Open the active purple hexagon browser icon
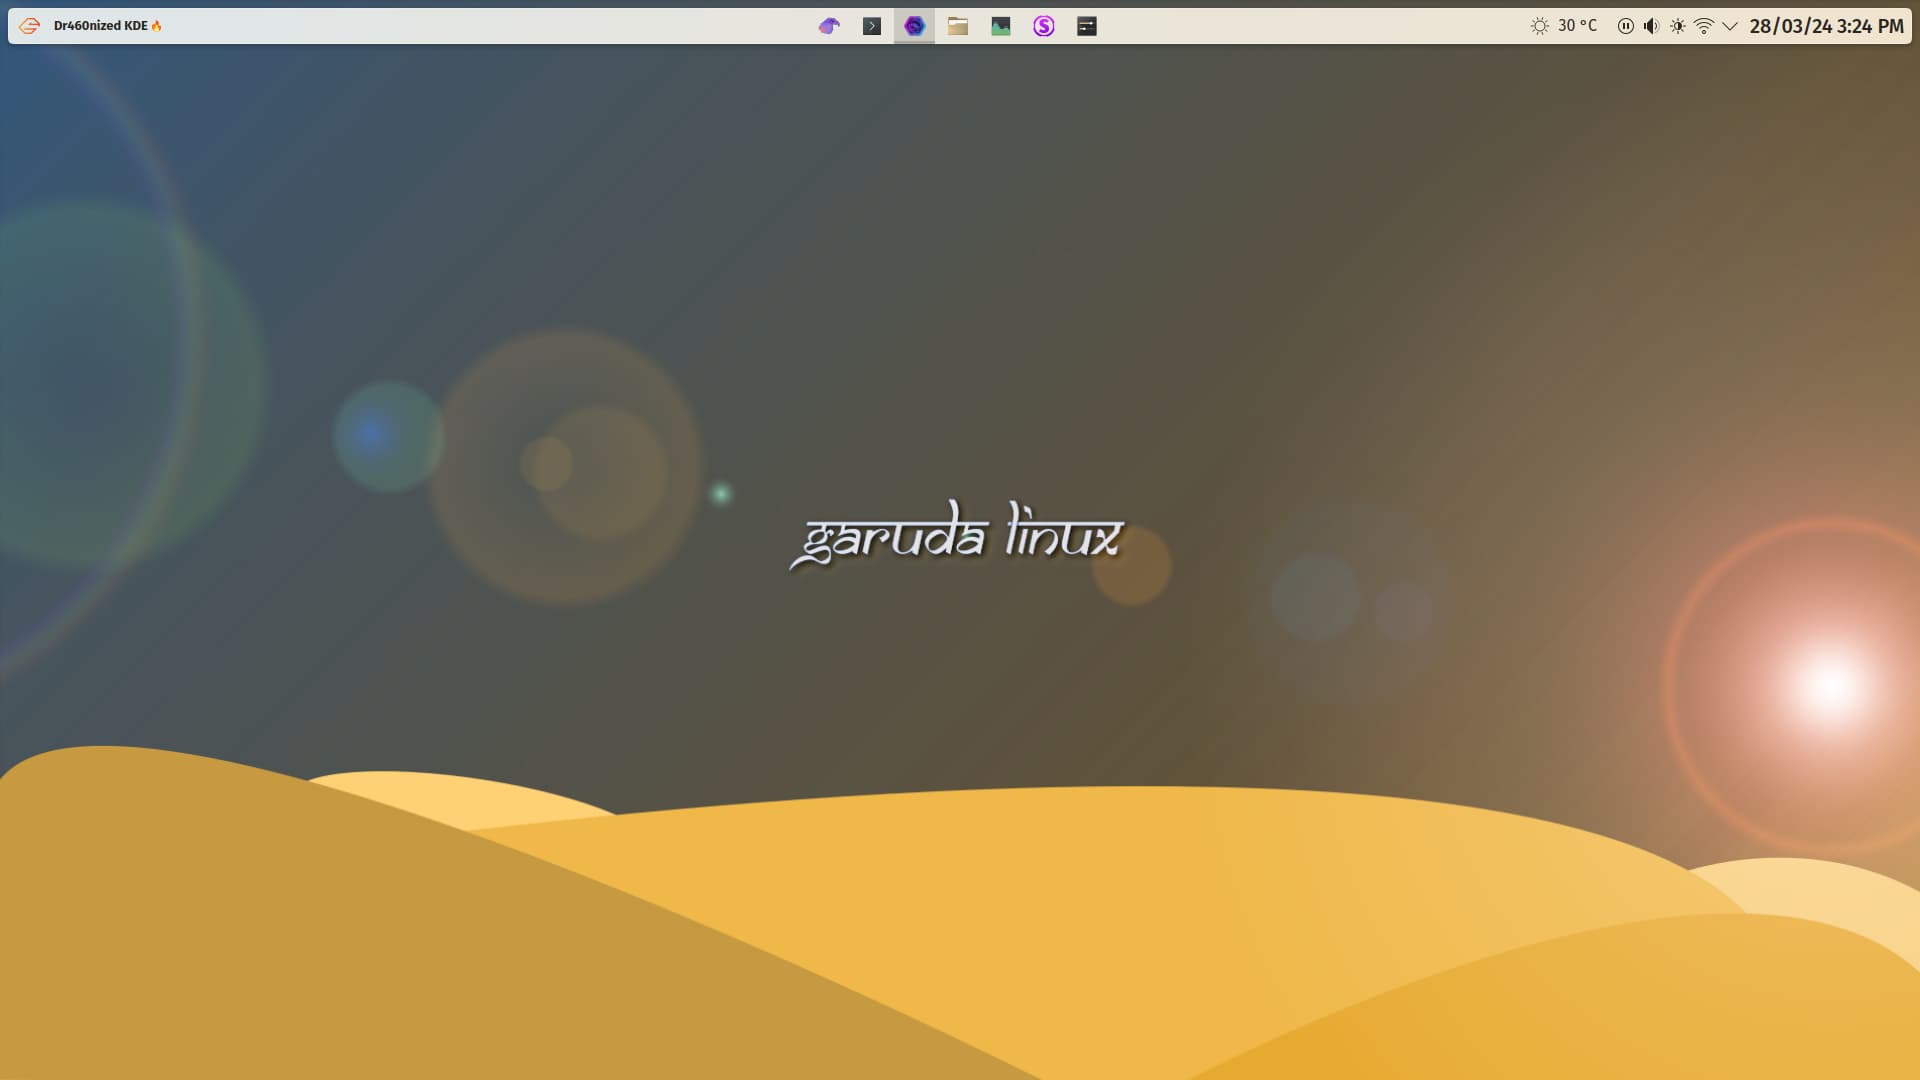The image size is (1920, 1080). click(914, 26)
